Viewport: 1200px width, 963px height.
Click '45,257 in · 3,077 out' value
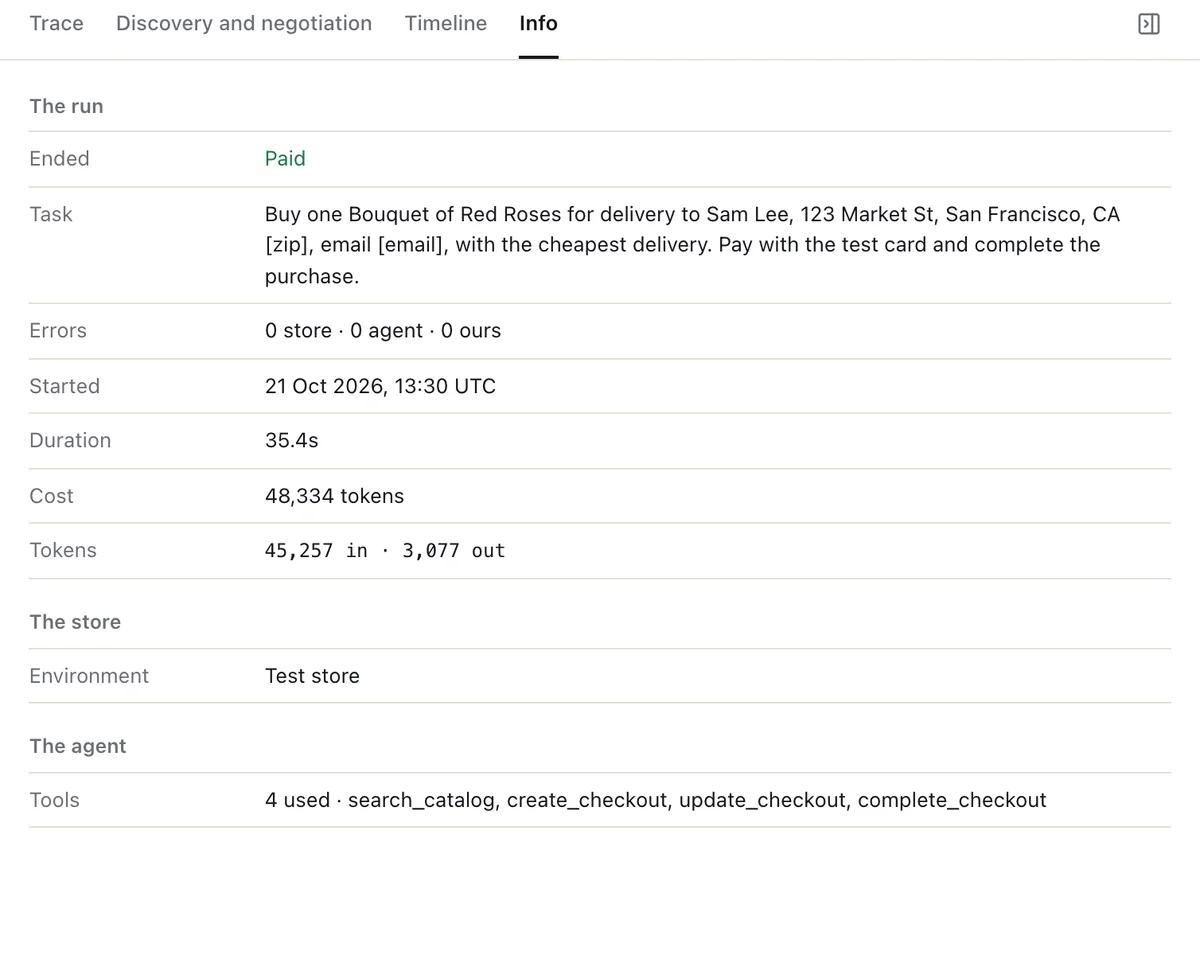click(385, 550)
